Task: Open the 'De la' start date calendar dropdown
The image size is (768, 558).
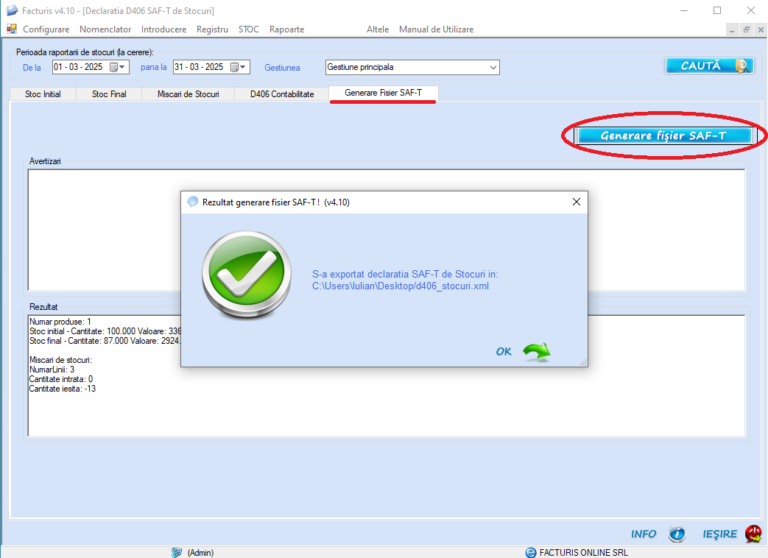Action: coord(117,67)
